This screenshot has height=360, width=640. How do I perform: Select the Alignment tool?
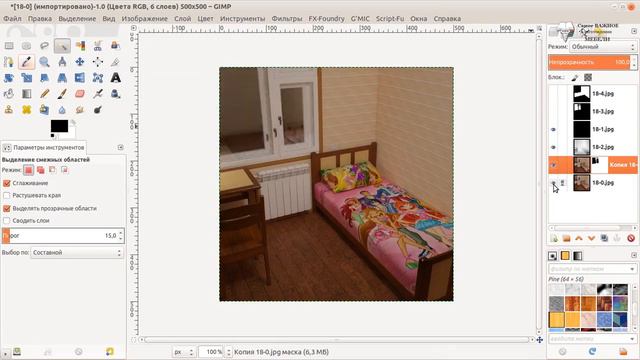pyautogui.click(x=98, y=62)
